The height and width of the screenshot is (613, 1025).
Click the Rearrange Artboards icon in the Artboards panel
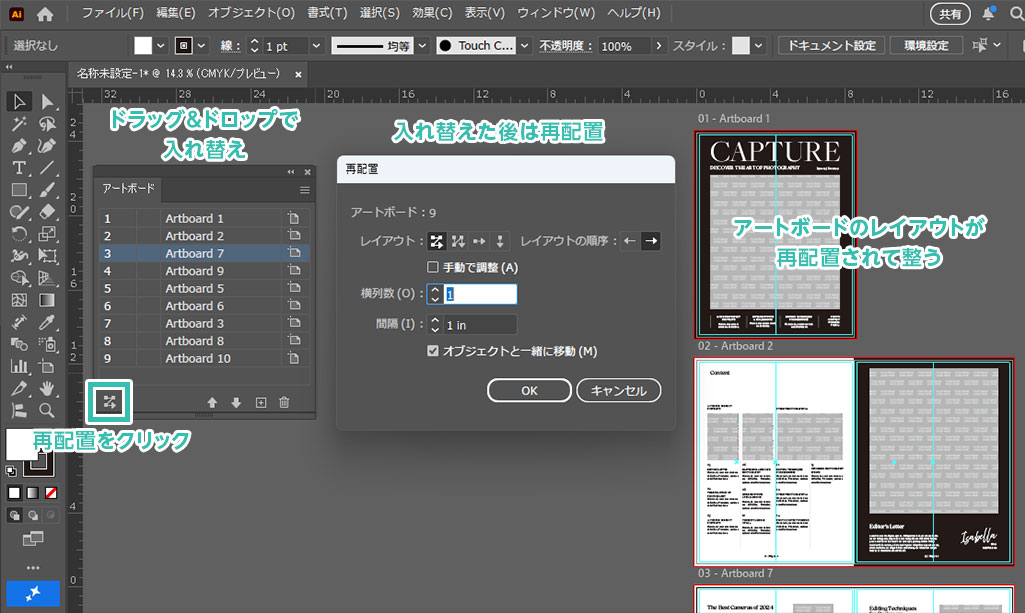tap(110, 402)
